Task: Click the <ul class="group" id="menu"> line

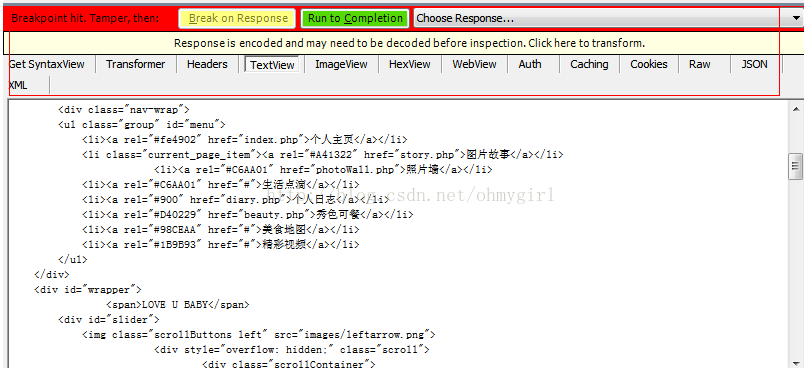Action: point(142,125)
